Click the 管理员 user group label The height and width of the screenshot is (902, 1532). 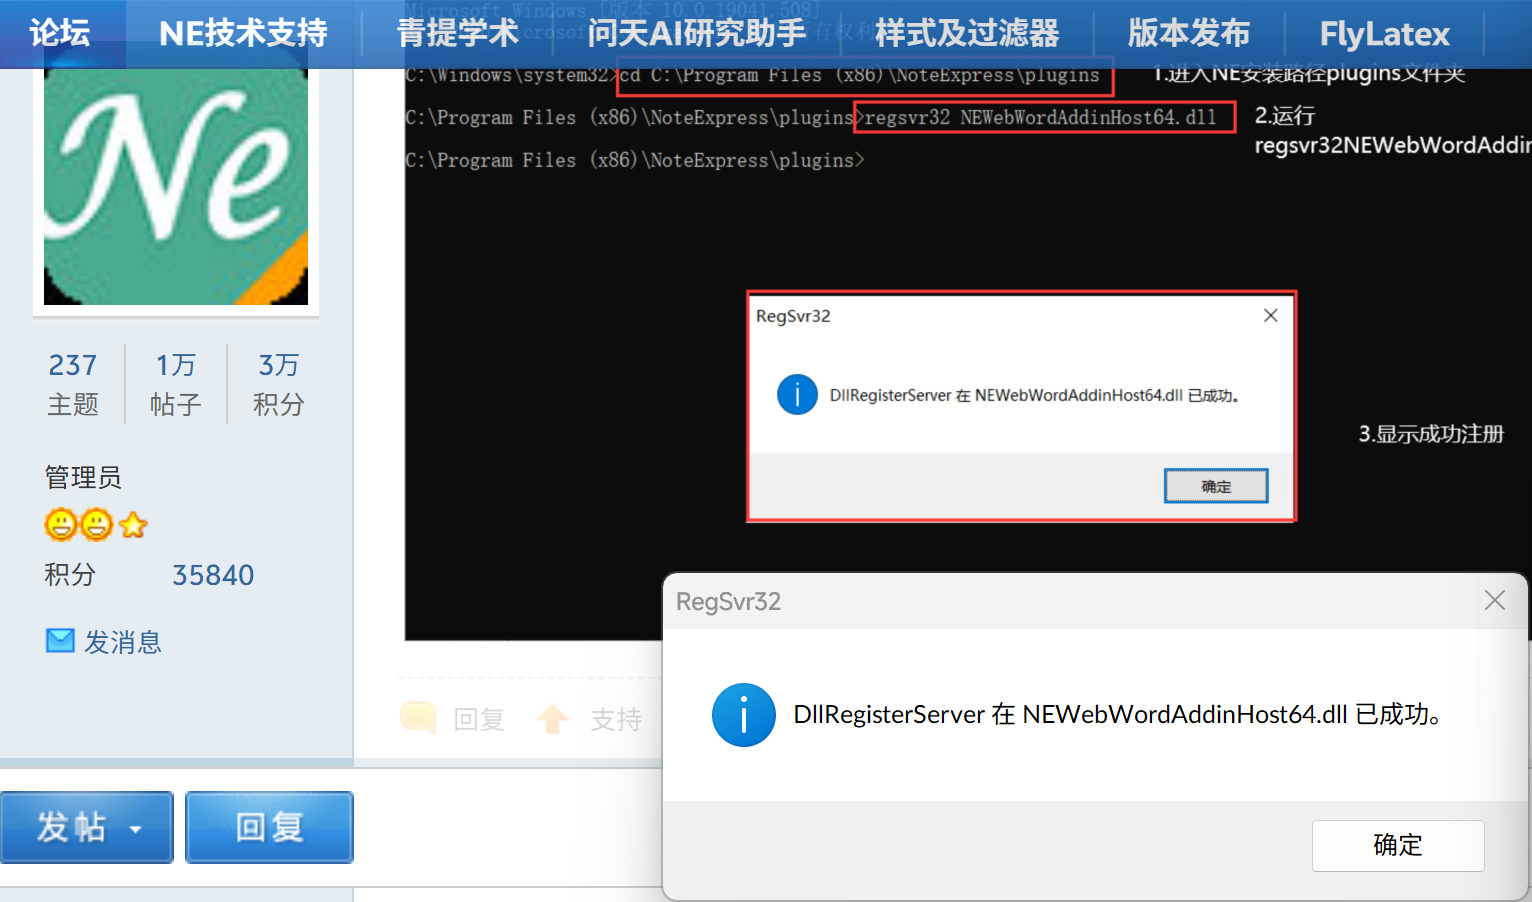[83, 478]
